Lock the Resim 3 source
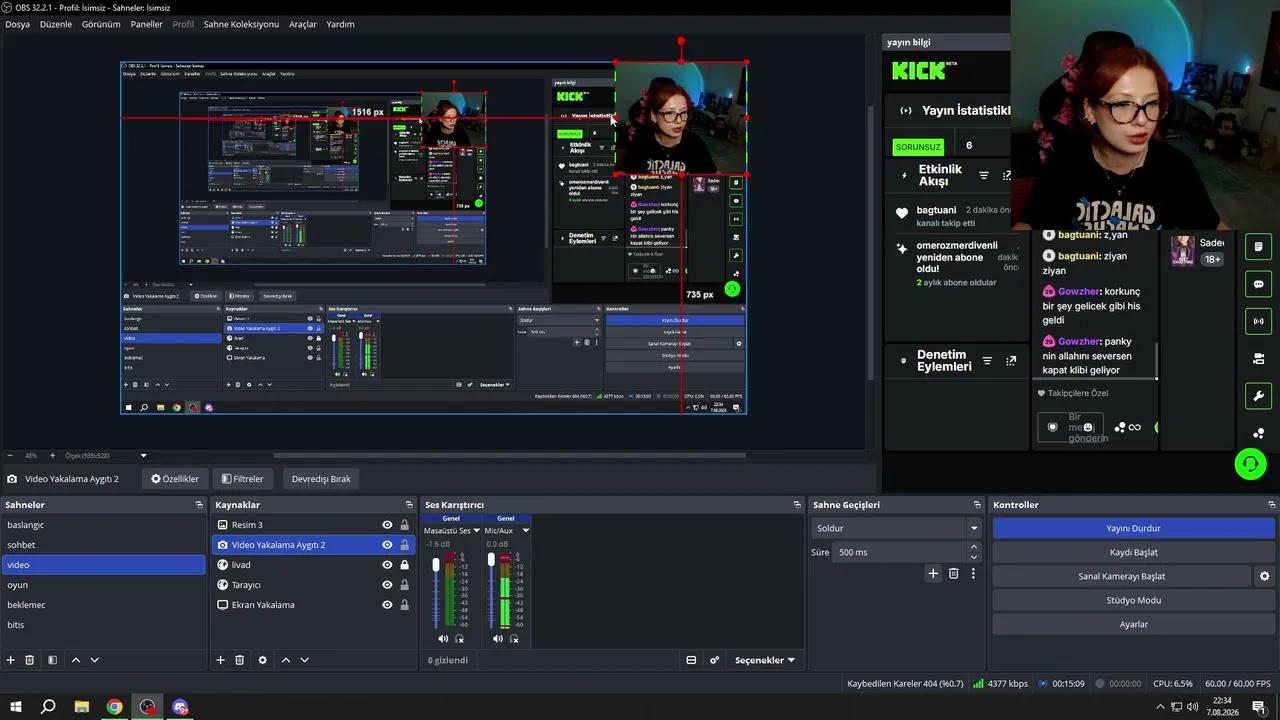The image size is (1280, 720). pos(404,525)
